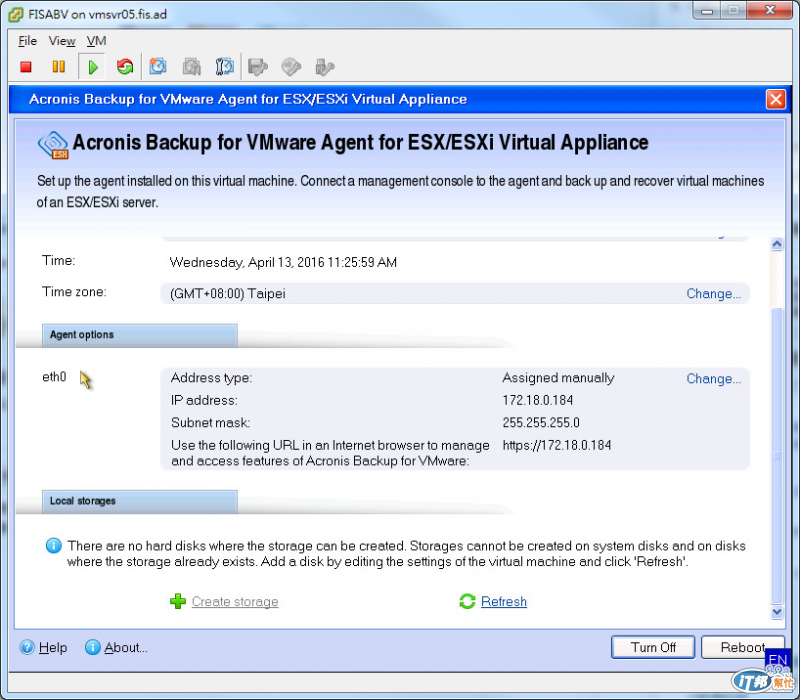Click the Connect CD/DVD device toolbar icon
The image size is (800, 700).
coord(291,67)
